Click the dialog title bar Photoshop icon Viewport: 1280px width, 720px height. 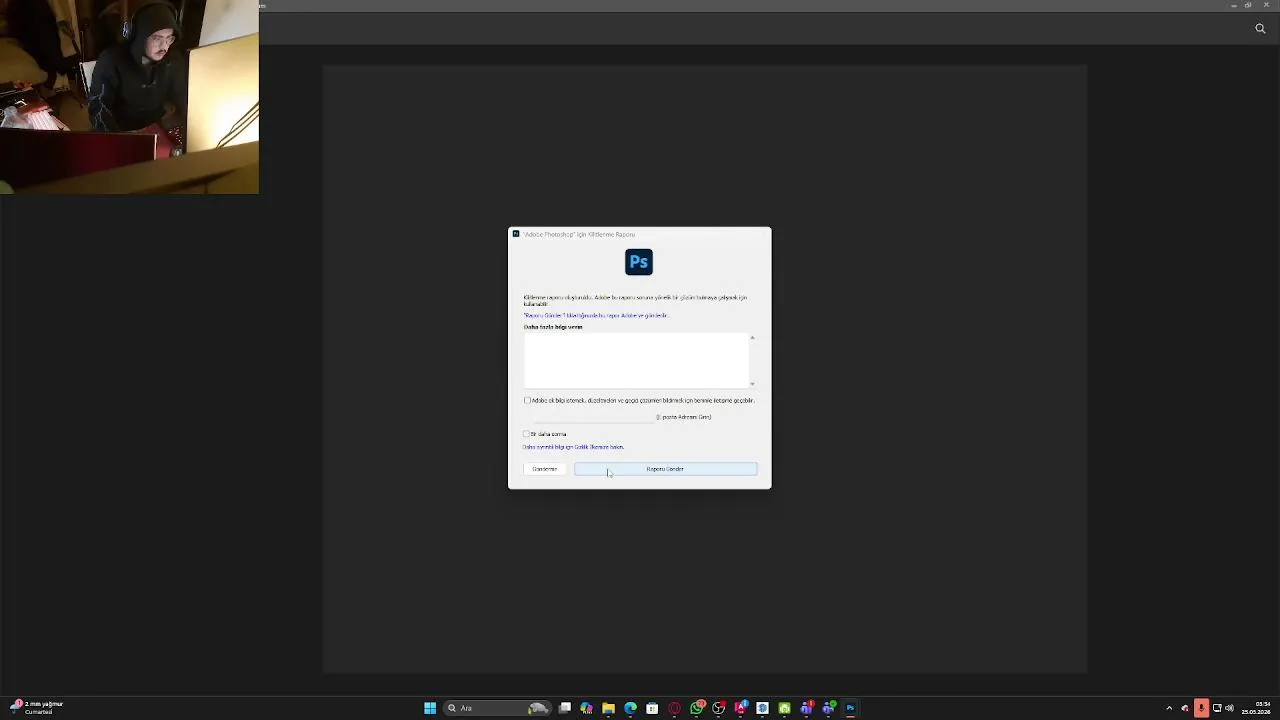[516, 234]
